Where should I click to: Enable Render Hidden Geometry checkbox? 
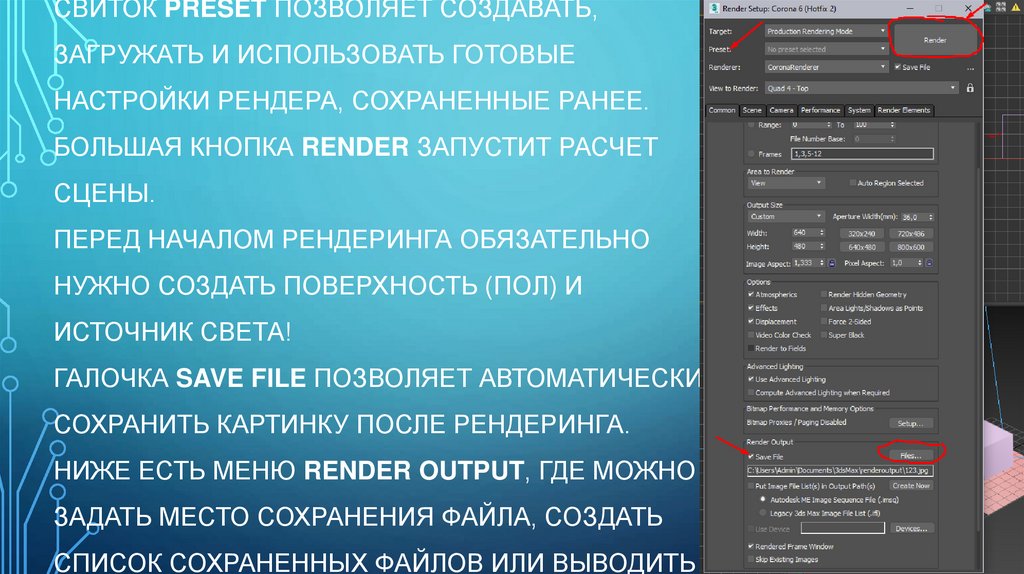(x=824, y=295)
